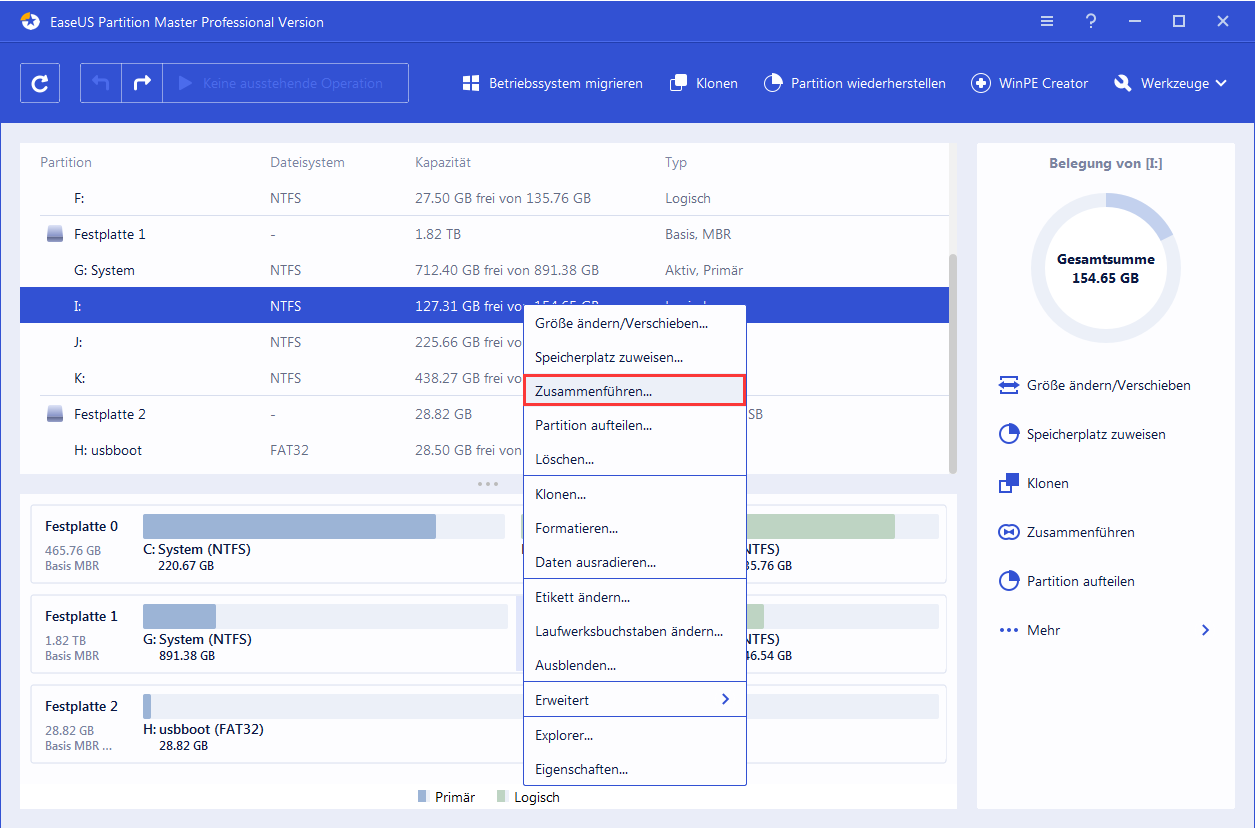This screenshot has width=1255, height=828.
Task: Click the undo arrow button
Action: [x=101, y=83]
